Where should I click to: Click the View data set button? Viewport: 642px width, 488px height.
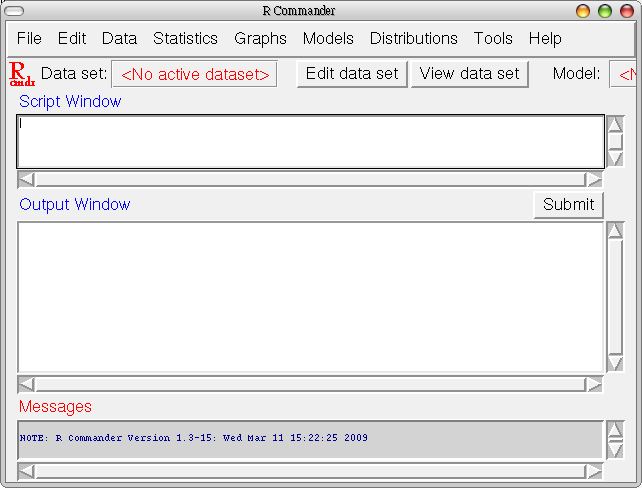pyautogui.click(x=469, y=74)
